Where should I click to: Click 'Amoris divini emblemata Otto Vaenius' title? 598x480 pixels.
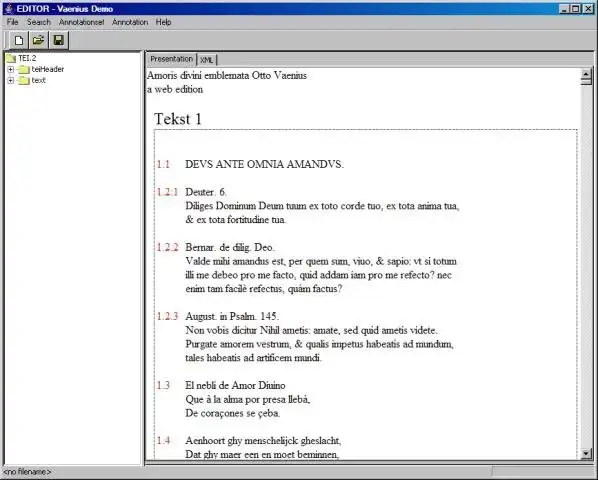(227, 75)
